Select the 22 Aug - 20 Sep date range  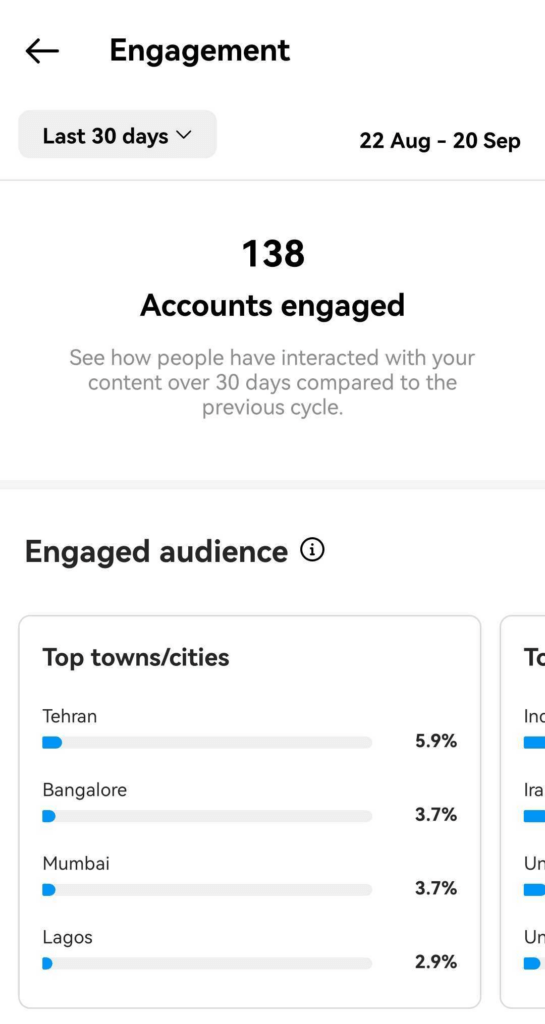click(440, 140)
